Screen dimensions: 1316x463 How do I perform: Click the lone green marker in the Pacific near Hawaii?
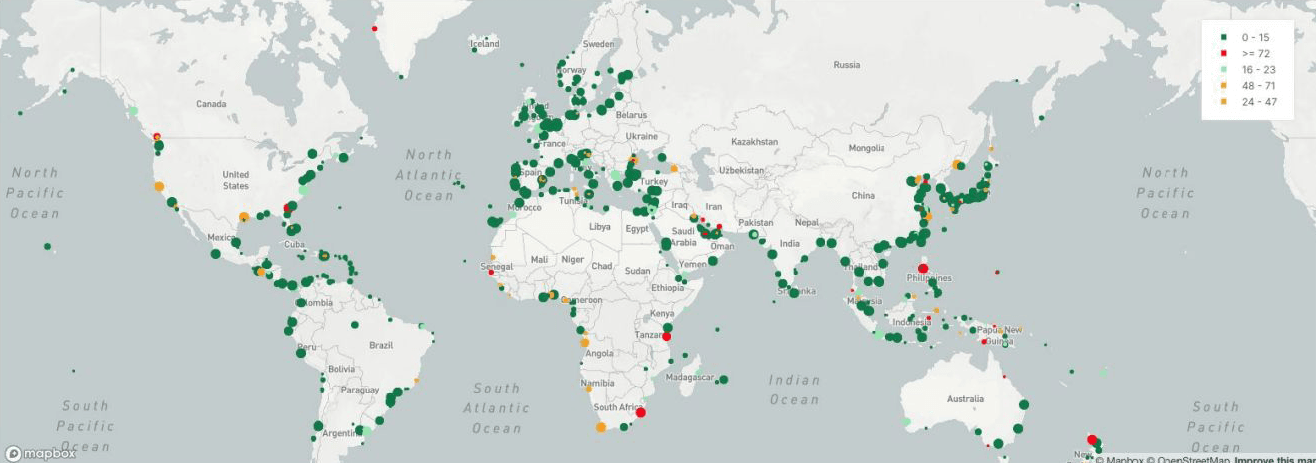click(x=47, y=246)
